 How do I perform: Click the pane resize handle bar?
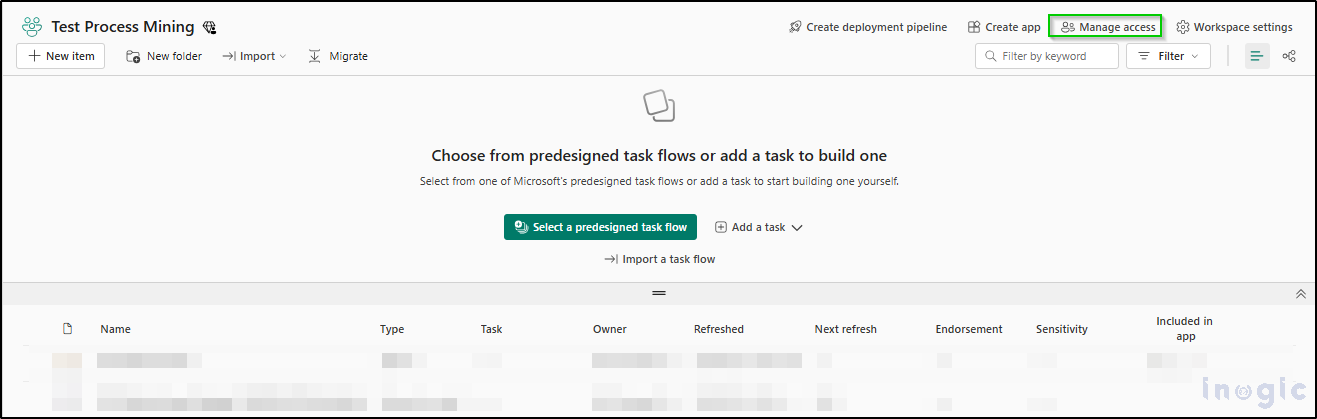[659, 293]
